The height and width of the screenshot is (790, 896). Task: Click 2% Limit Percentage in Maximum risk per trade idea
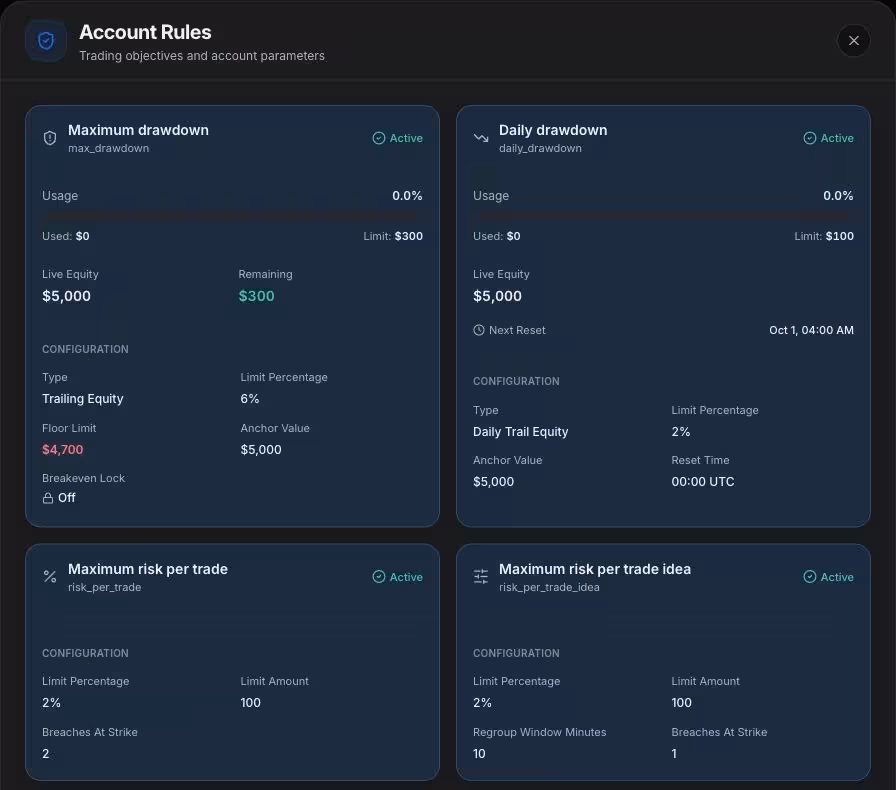coord(482,703)
